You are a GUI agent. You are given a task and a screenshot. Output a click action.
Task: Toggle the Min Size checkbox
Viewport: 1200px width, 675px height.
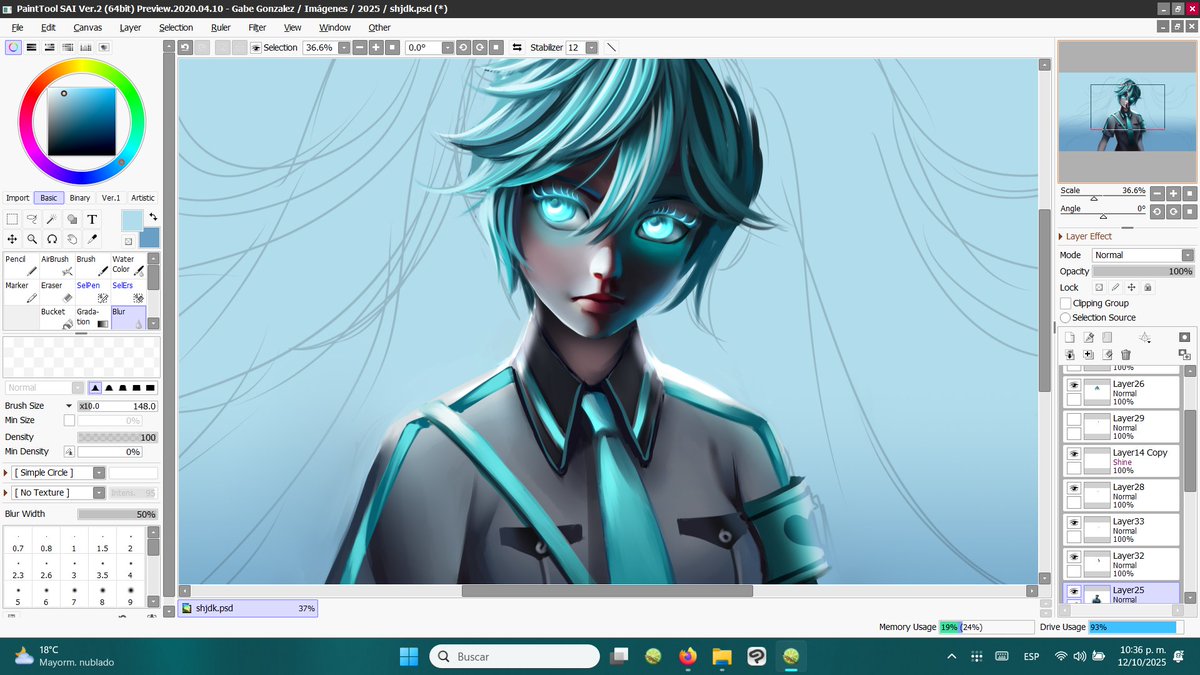[x=69, y=420]
